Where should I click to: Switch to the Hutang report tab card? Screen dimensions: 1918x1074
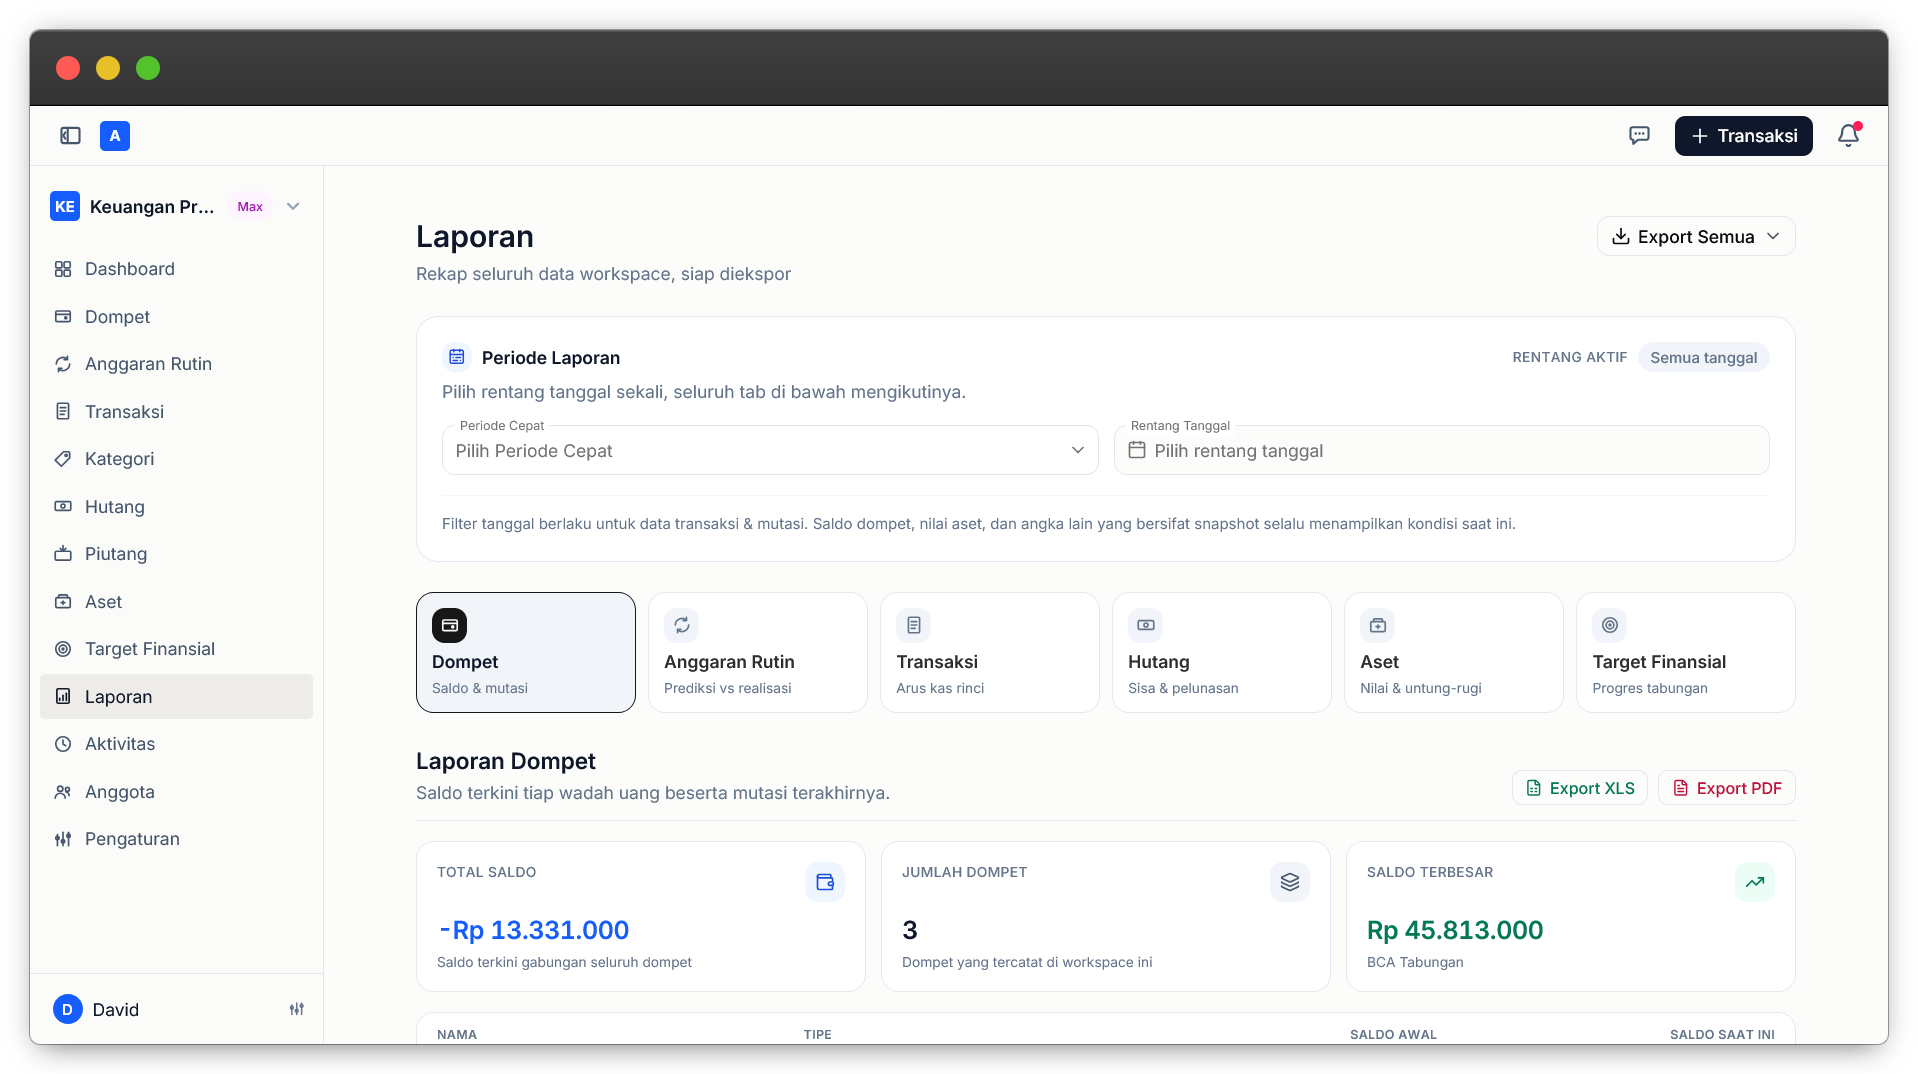[x=1222, y=652]
